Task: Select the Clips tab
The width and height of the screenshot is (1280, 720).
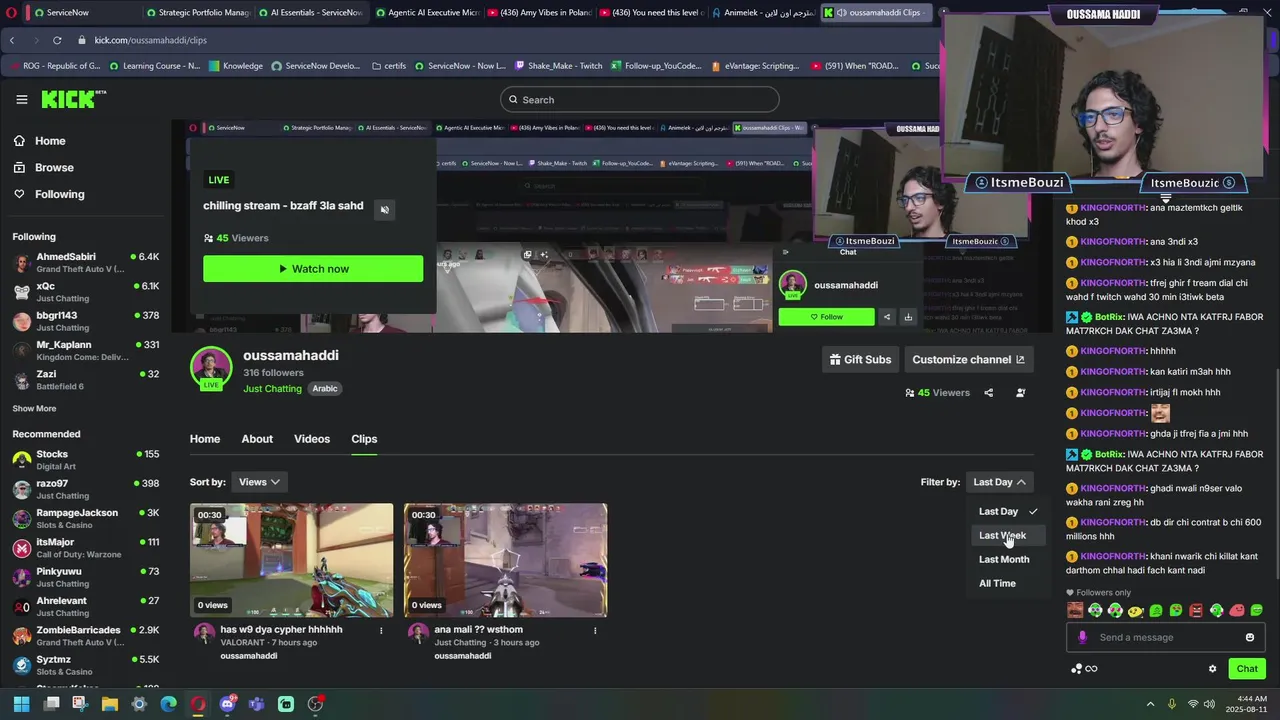Action: [364, 439]
